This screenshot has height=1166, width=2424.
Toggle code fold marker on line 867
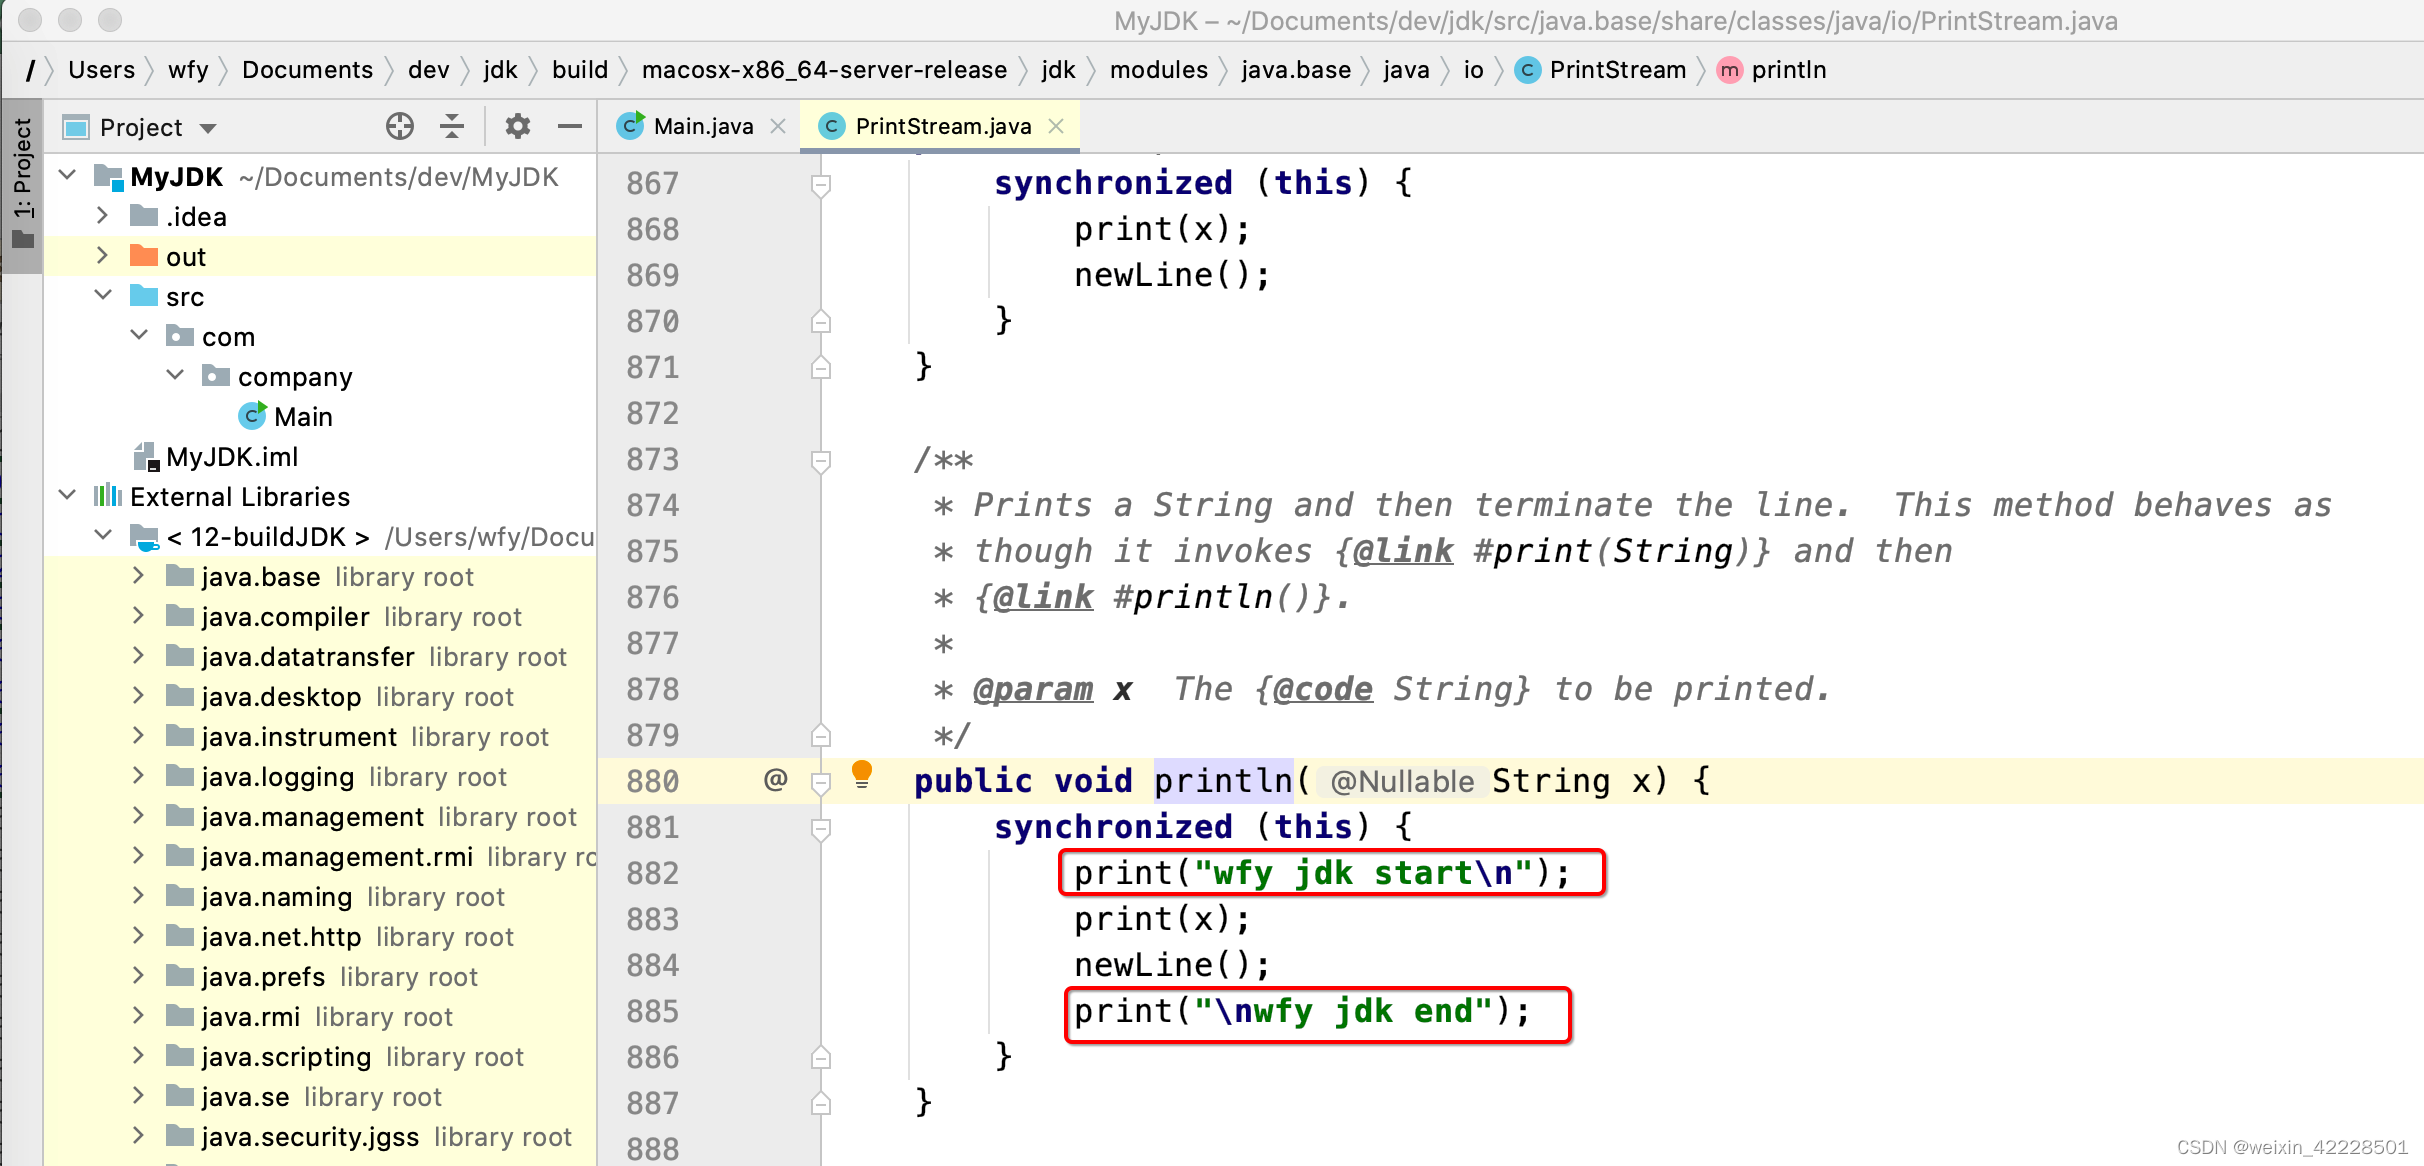821,185
